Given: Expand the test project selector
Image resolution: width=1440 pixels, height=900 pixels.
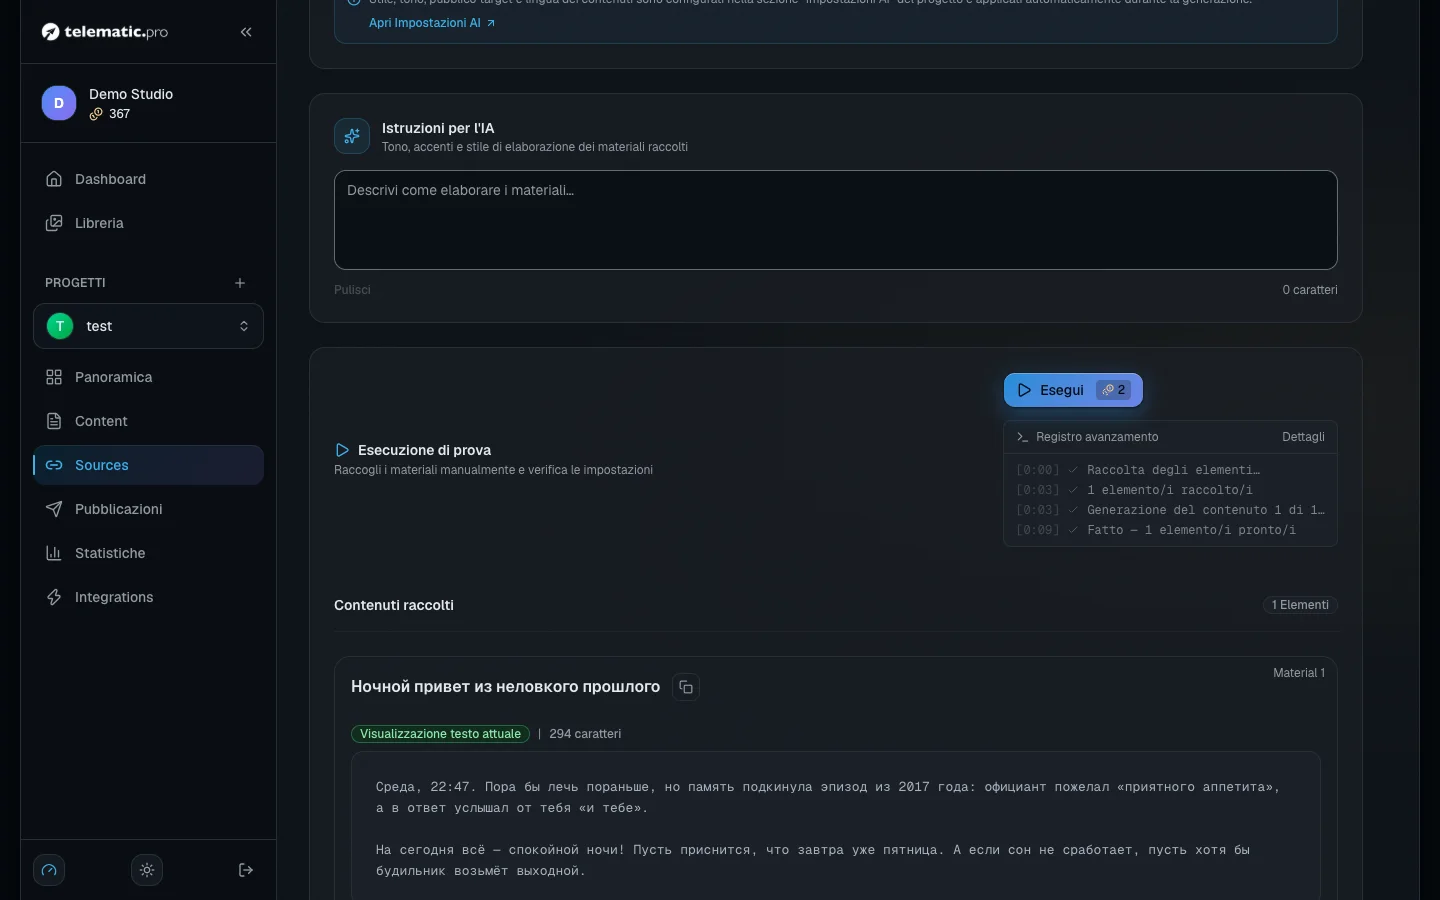Looking at the screenshot, I should point(148,326).
